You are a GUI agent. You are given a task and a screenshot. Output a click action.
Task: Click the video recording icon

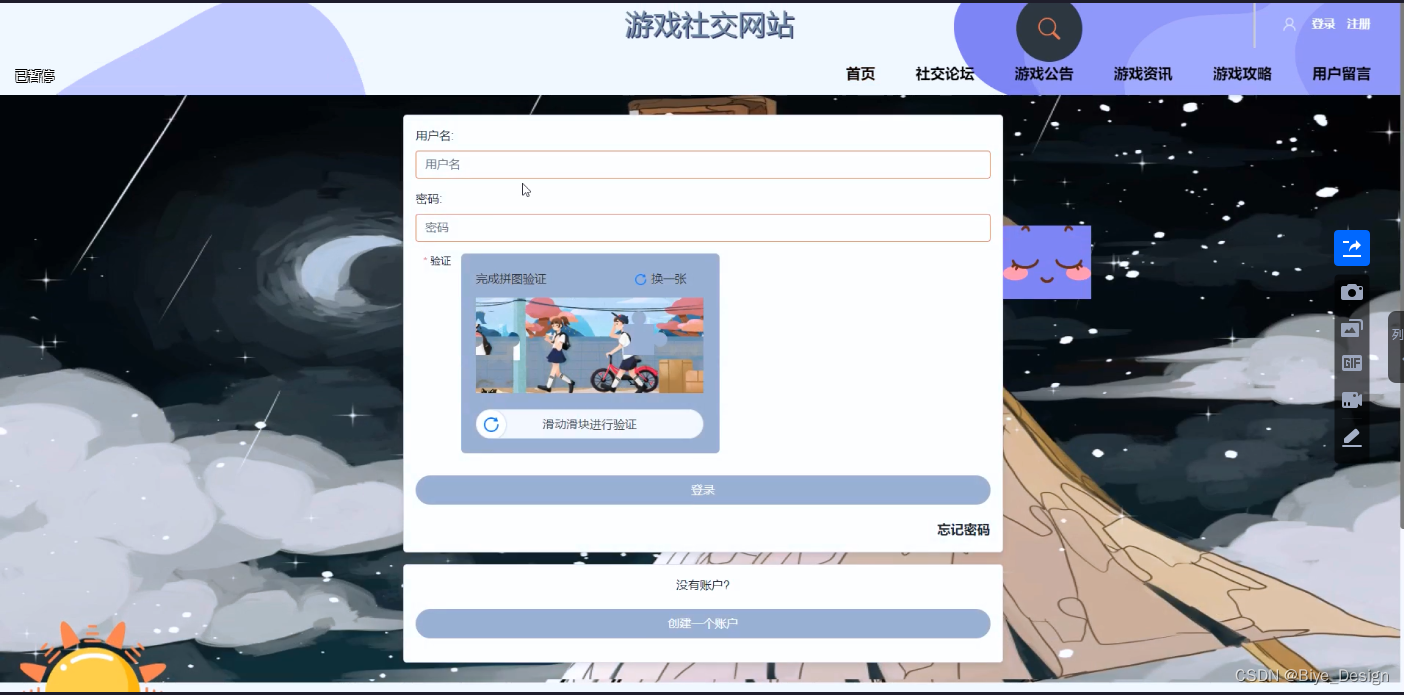[1352, 400]
